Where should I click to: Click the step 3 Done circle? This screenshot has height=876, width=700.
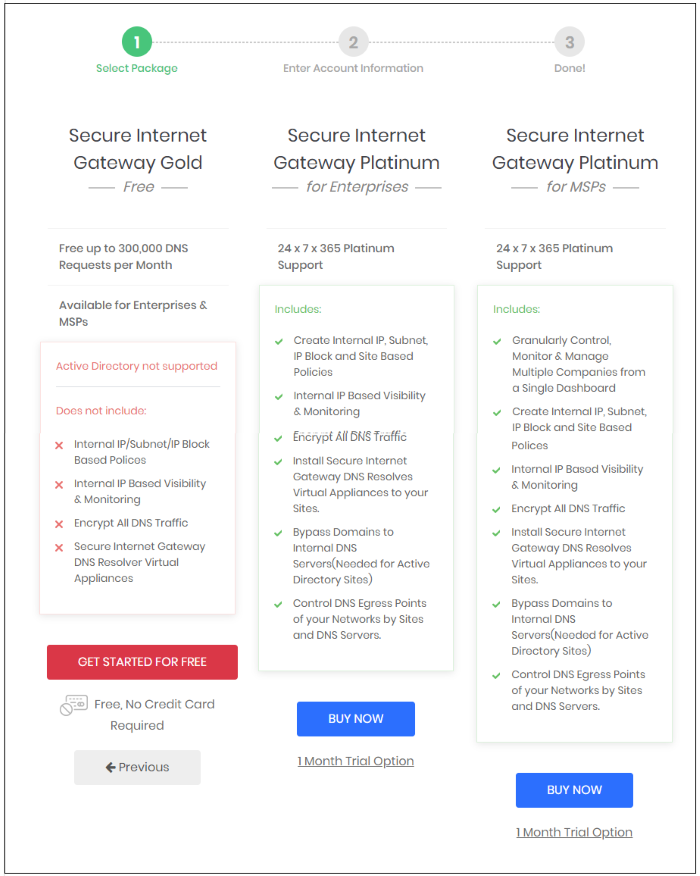click(x=569, y=42)
